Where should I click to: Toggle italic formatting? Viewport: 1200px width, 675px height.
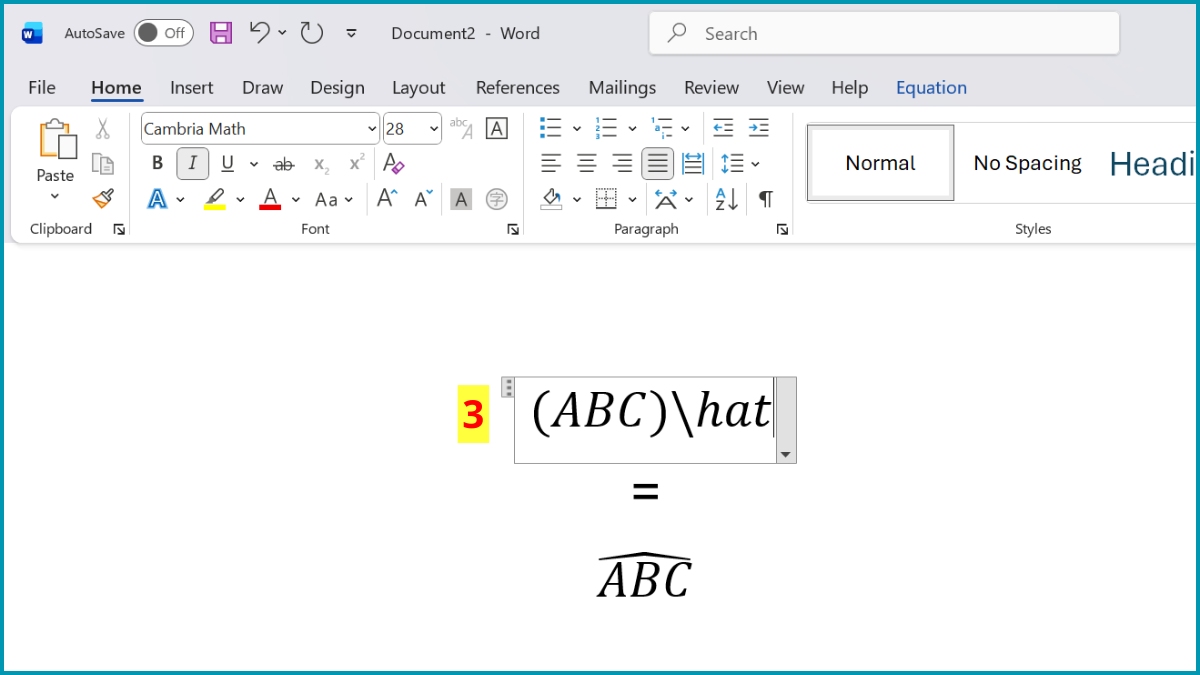(x=191, y=163)
